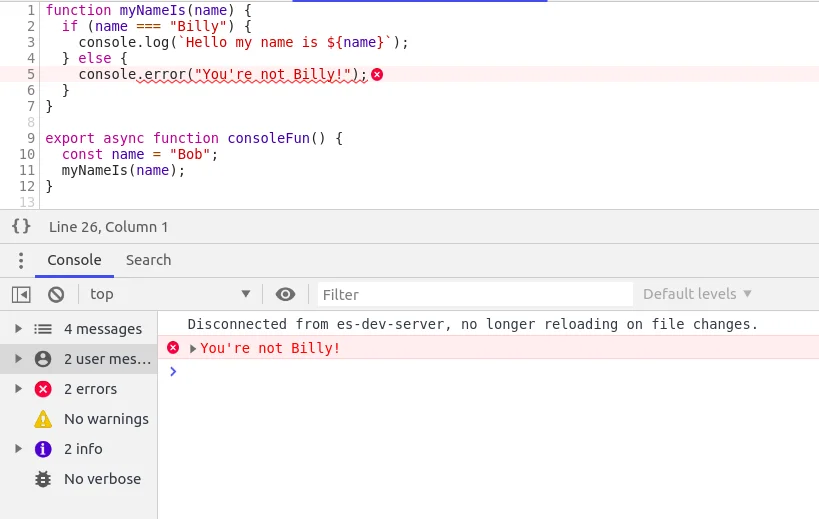This screenshot has width=819, height=519.
Task: Expand the 4 messages group
Action: (18, 329)
